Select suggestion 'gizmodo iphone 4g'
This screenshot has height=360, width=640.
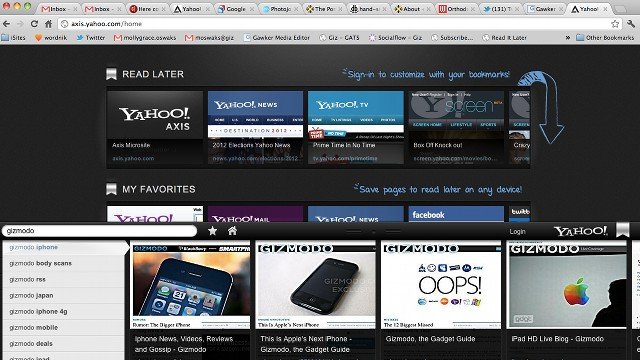tap(63, 311)
